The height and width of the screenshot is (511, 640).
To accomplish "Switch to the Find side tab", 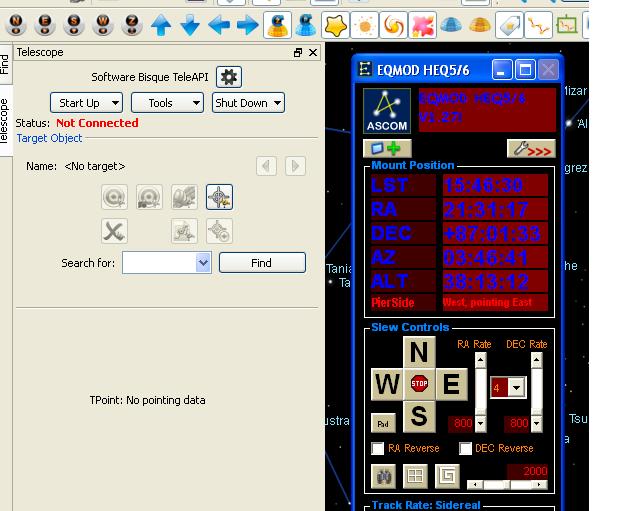I will (5, 65).
